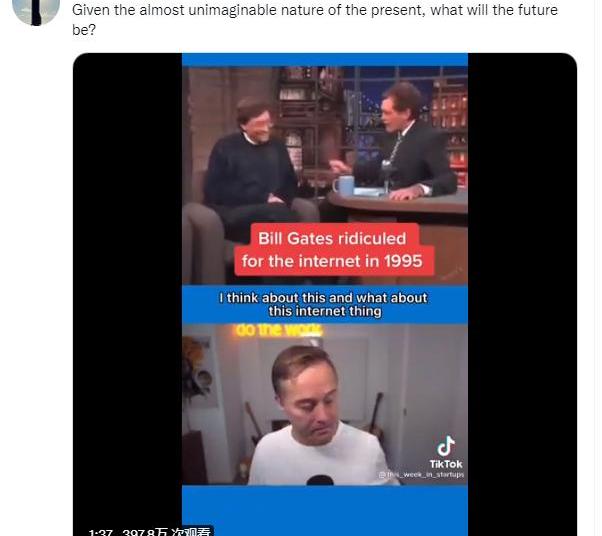
Task: Click the 'this internet thing' subtitle text
Action: click(325, 311)
